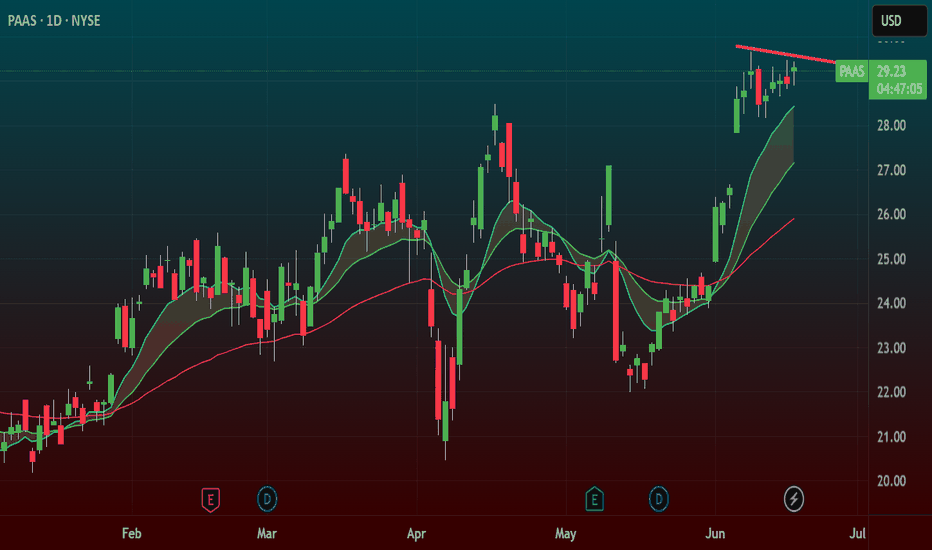Click the 25.00 price axis label

(x=891, y=259)
